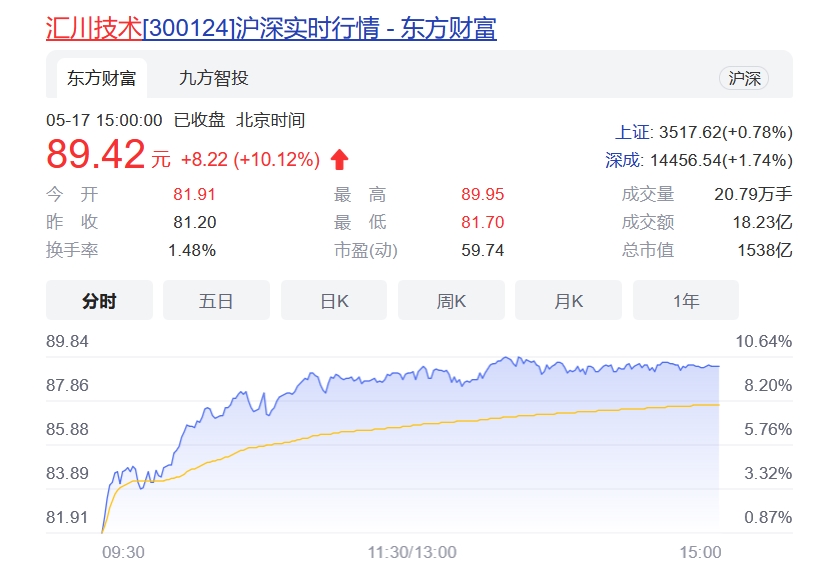This screenshot has width=829, height=573.
Task: Click the 深成 index value 14456.54(+1.74%)
Action: [x=721, y=160]
